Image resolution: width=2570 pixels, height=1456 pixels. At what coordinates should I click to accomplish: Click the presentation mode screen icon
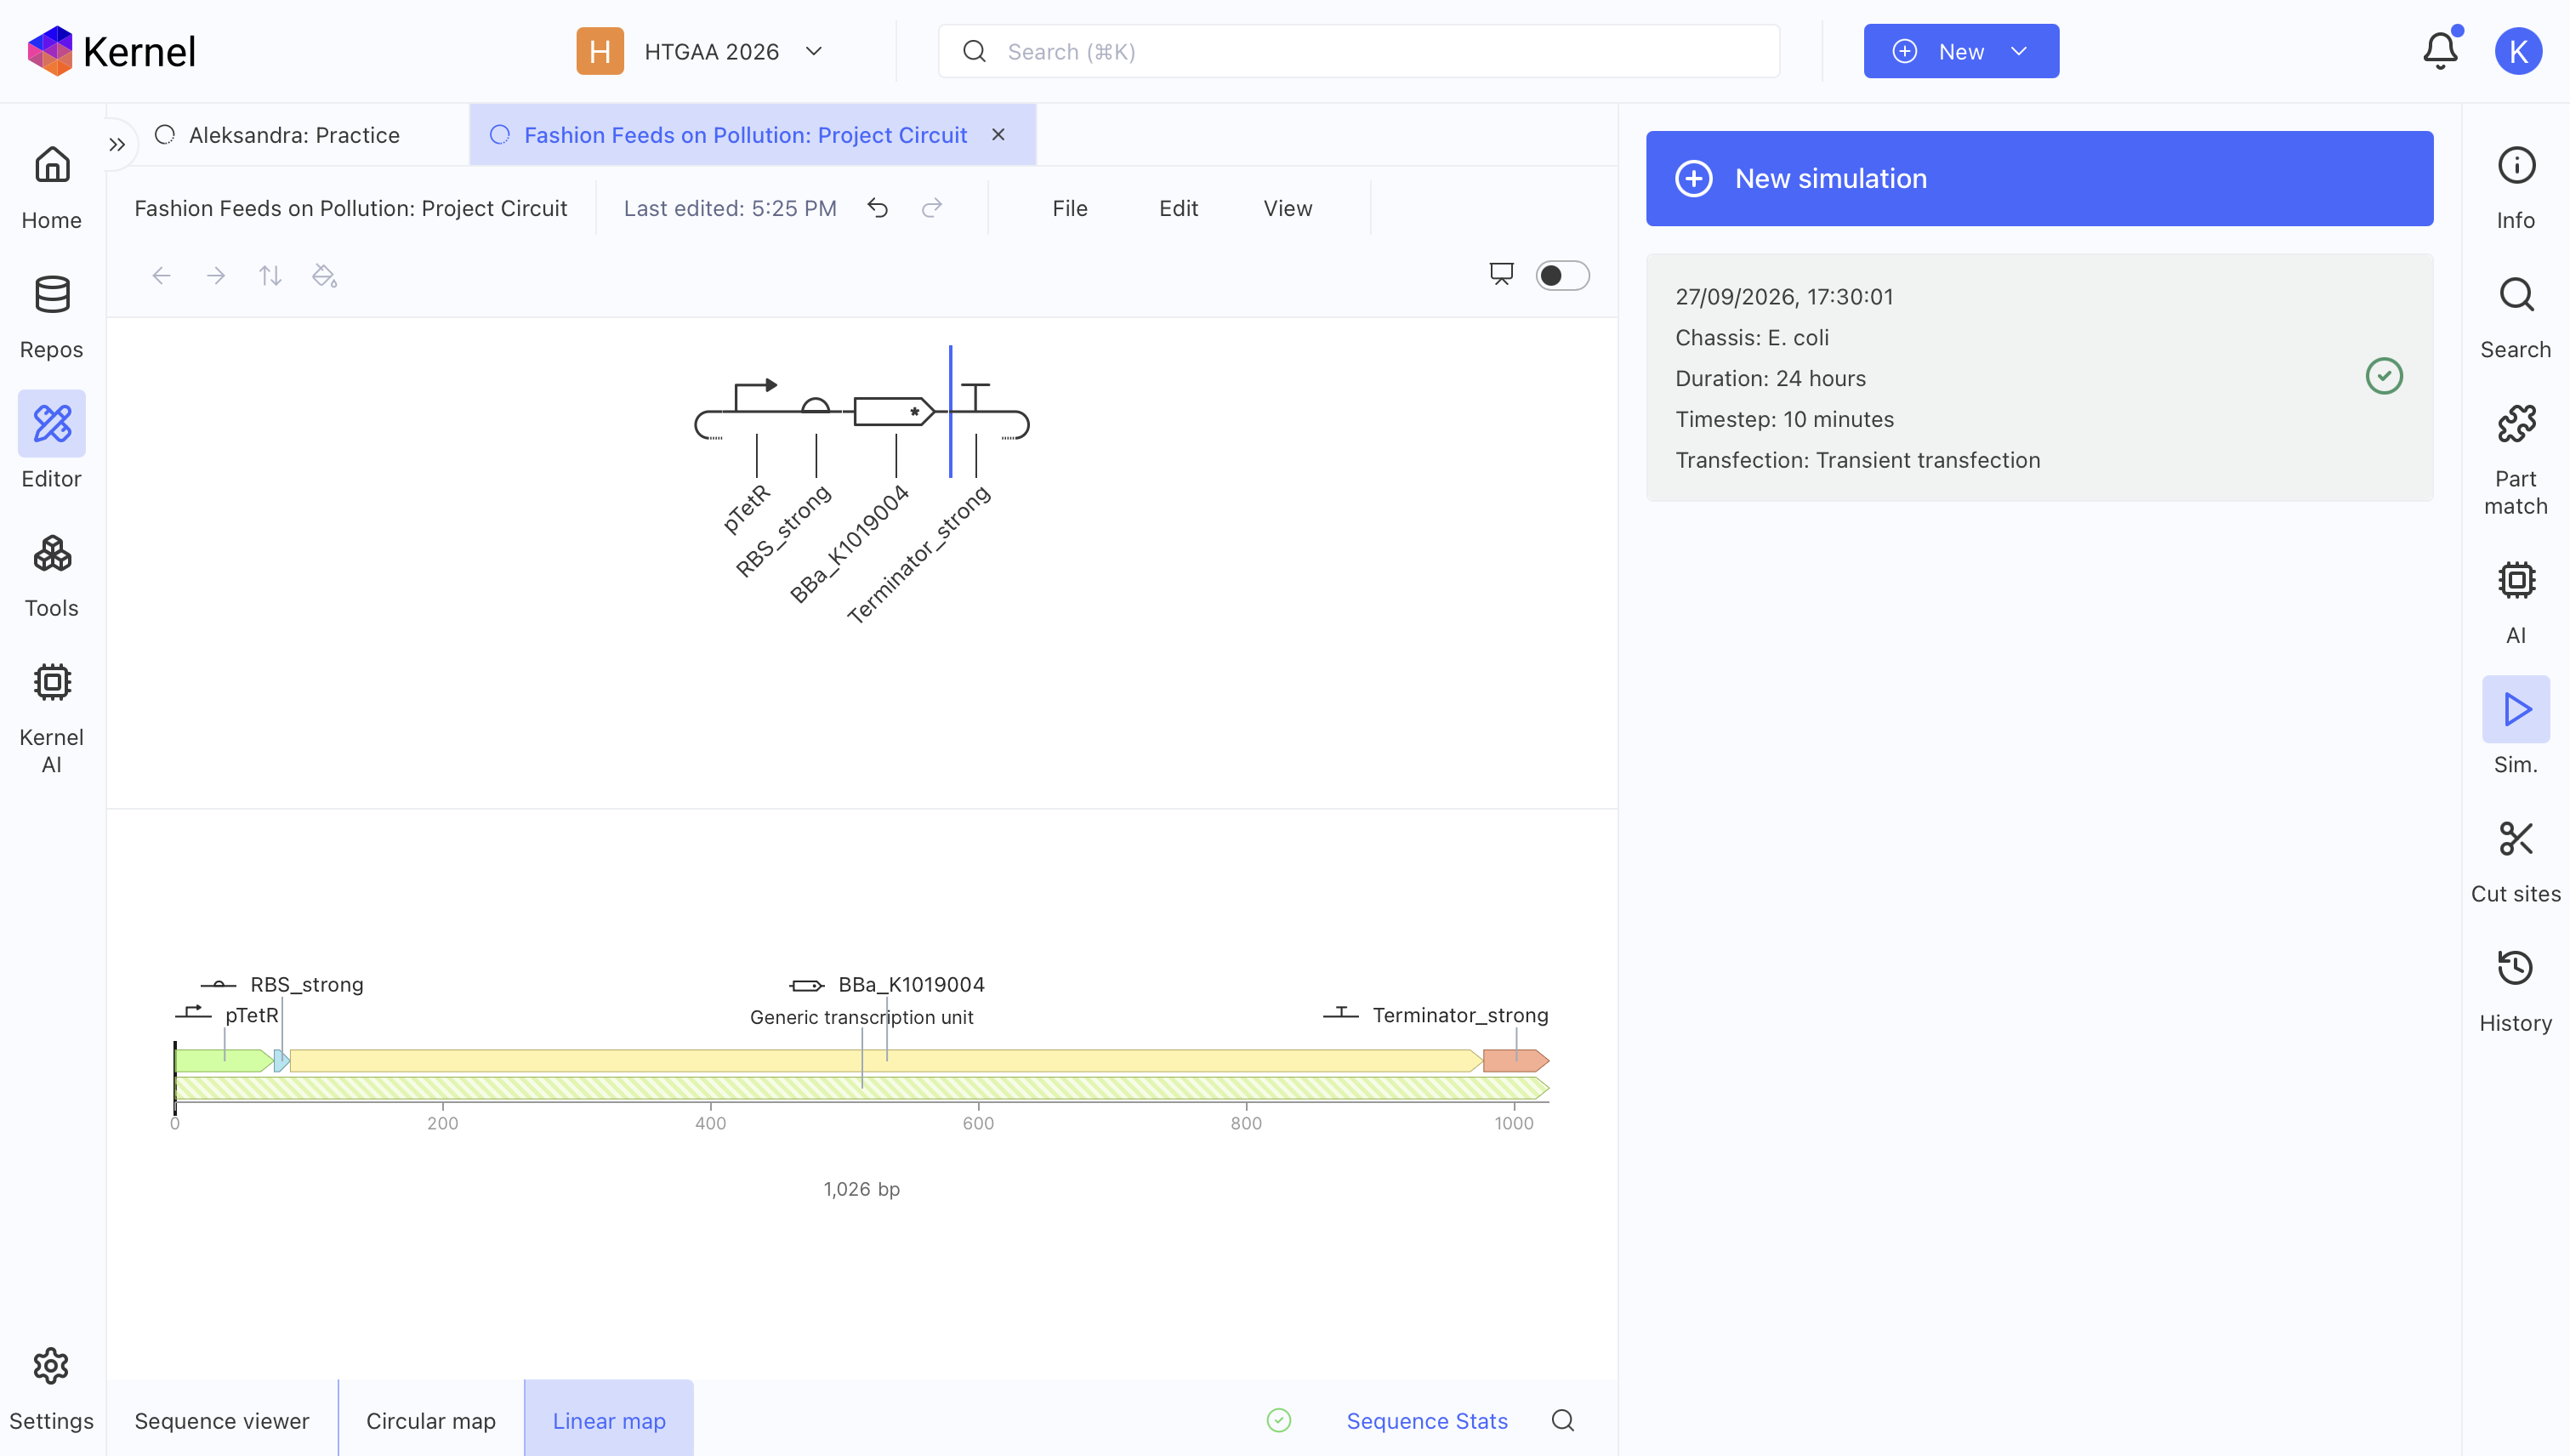1501,274
